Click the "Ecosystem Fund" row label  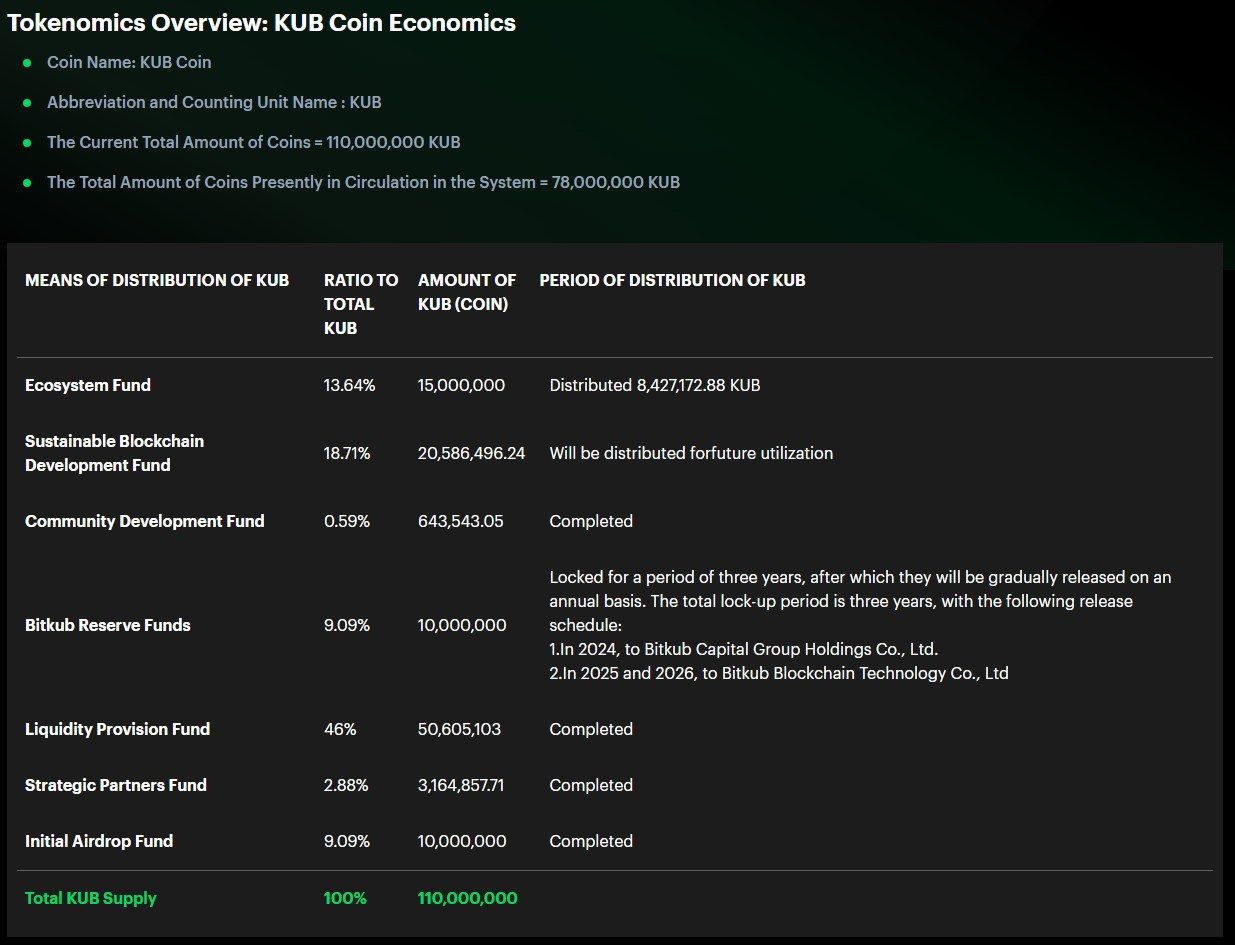(88, 385)
